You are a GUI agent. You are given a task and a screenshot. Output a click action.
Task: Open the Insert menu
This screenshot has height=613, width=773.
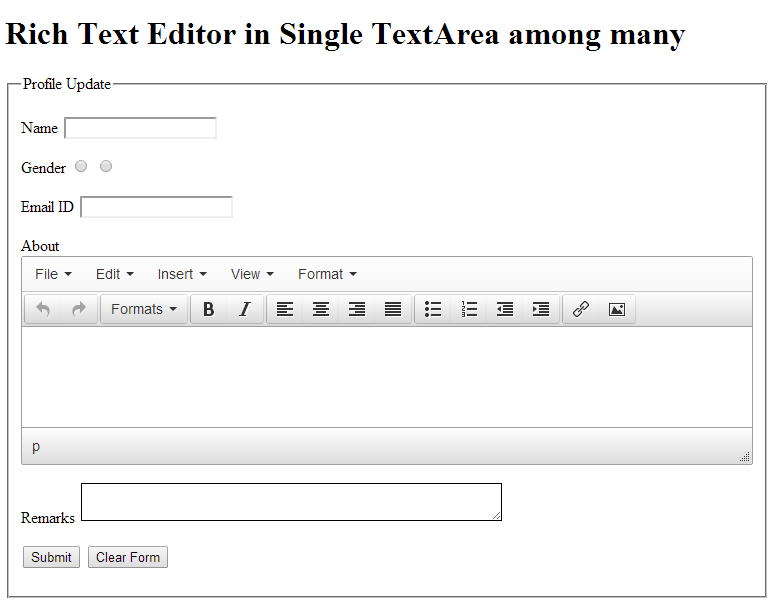[x=182, y=274]
